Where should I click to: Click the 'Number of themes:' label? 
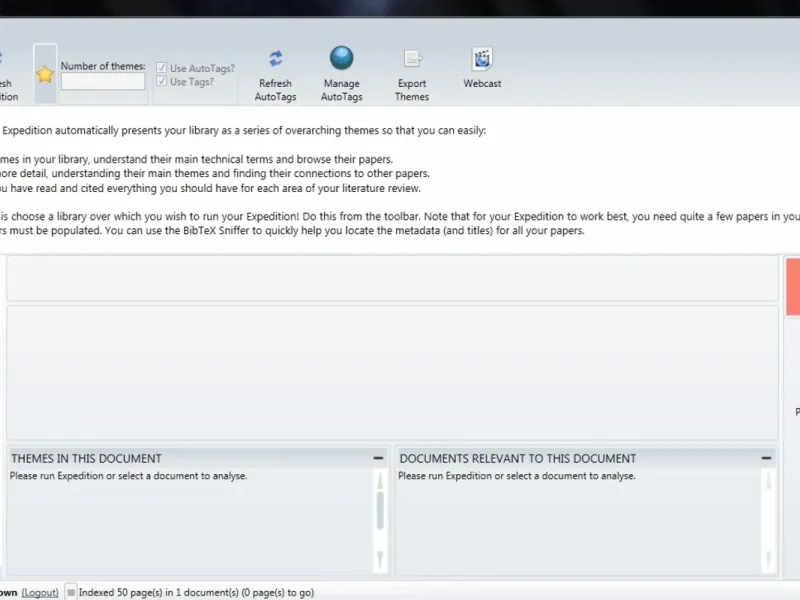103,66
